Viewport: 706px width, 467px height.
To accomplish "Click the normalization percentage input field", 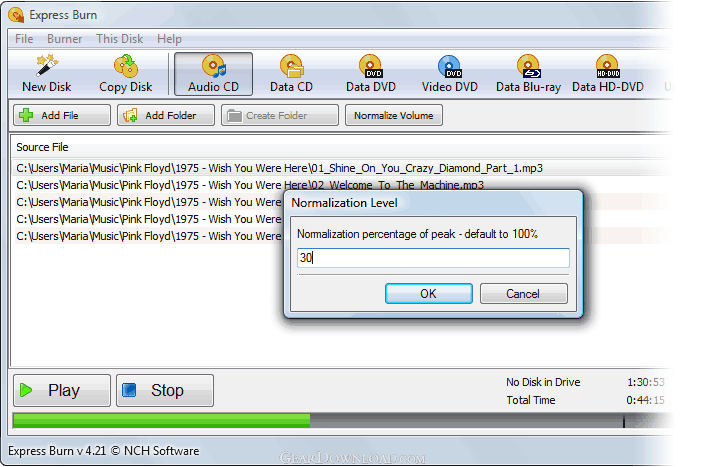I will pos(433,258).
